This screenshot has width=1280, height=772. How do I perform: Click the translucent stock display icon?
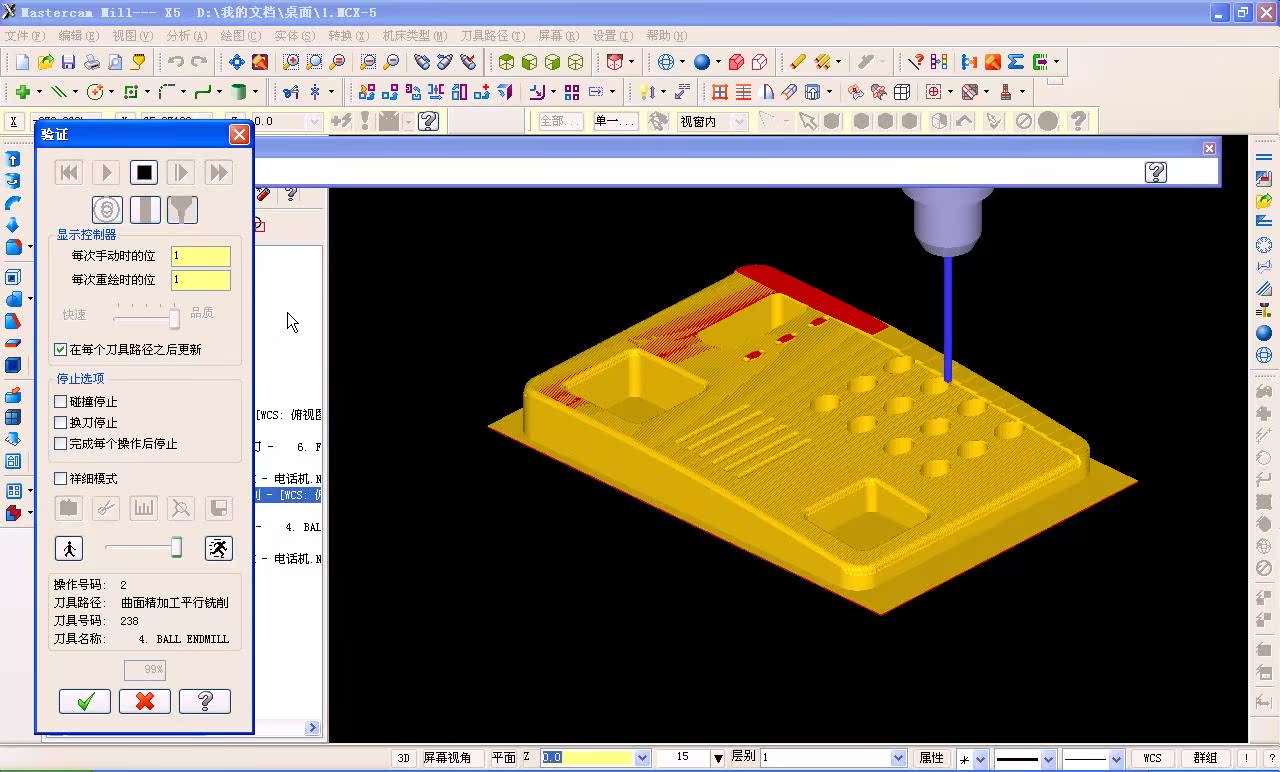[145, 210]
